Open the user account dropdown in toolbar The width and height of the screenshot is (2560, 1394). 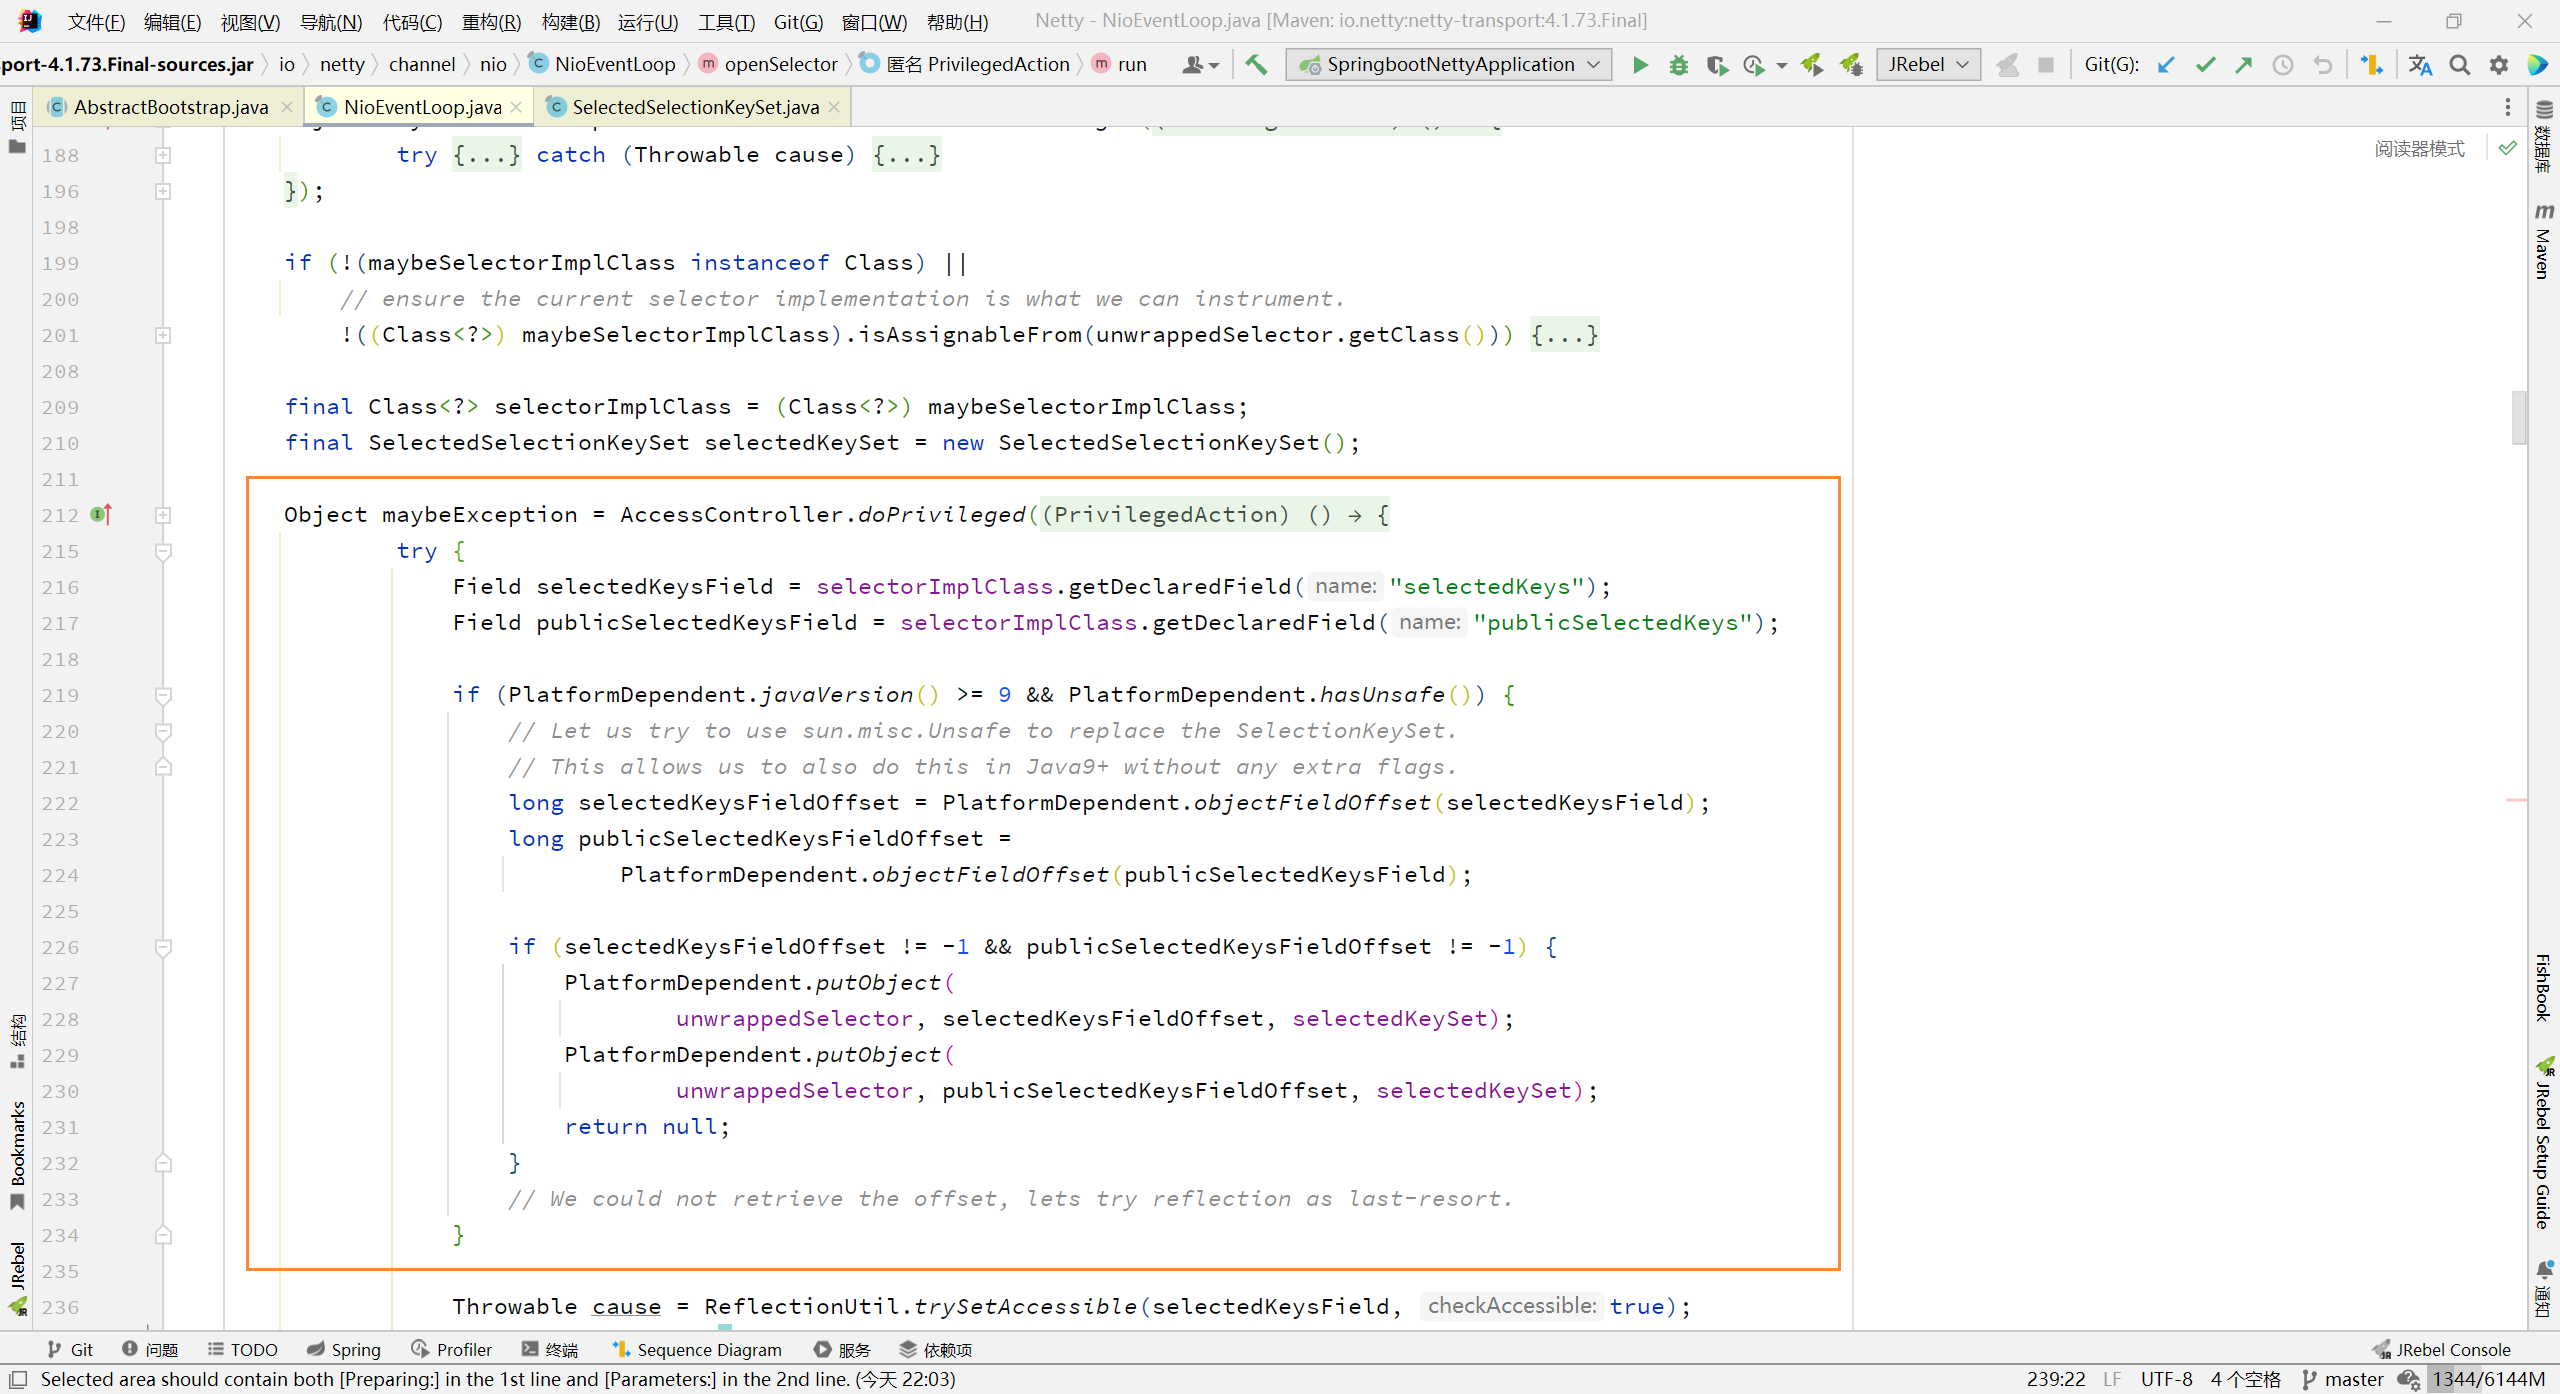[x=1200, y=65]
